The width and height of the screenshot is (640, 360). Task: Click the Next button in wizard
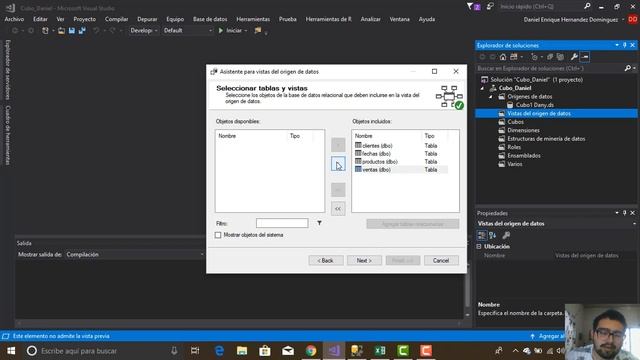click(364, 260)
